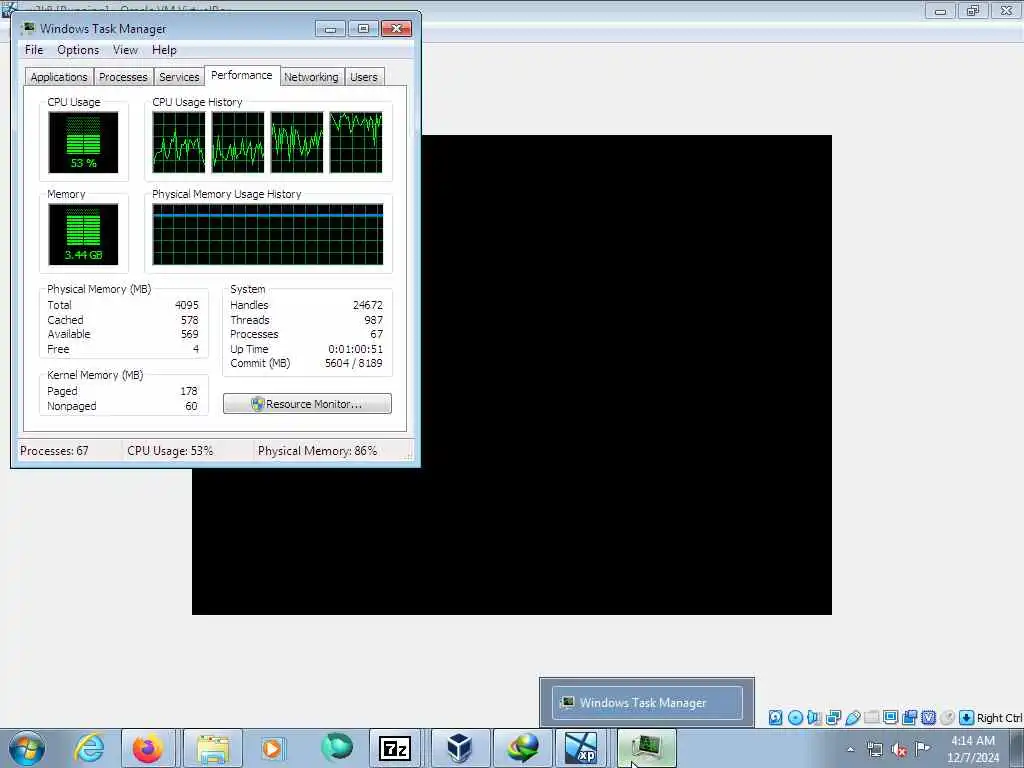
Task: Click the Total 4095 physical memory value
Action: pos(187,305)
